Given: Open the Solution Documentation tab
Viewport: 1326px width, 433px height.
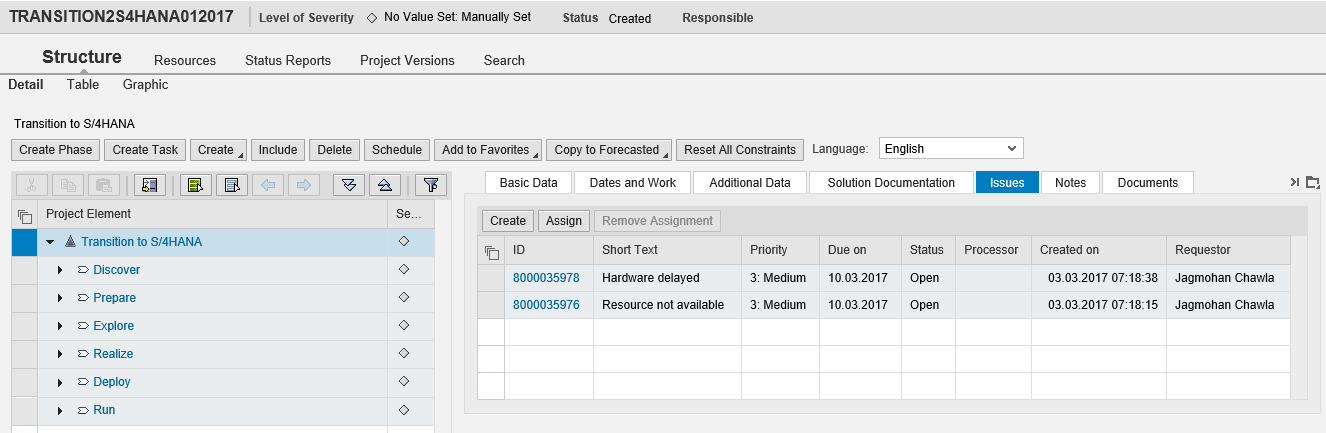Looking at the screenshot, I should (x=891, y=182).
